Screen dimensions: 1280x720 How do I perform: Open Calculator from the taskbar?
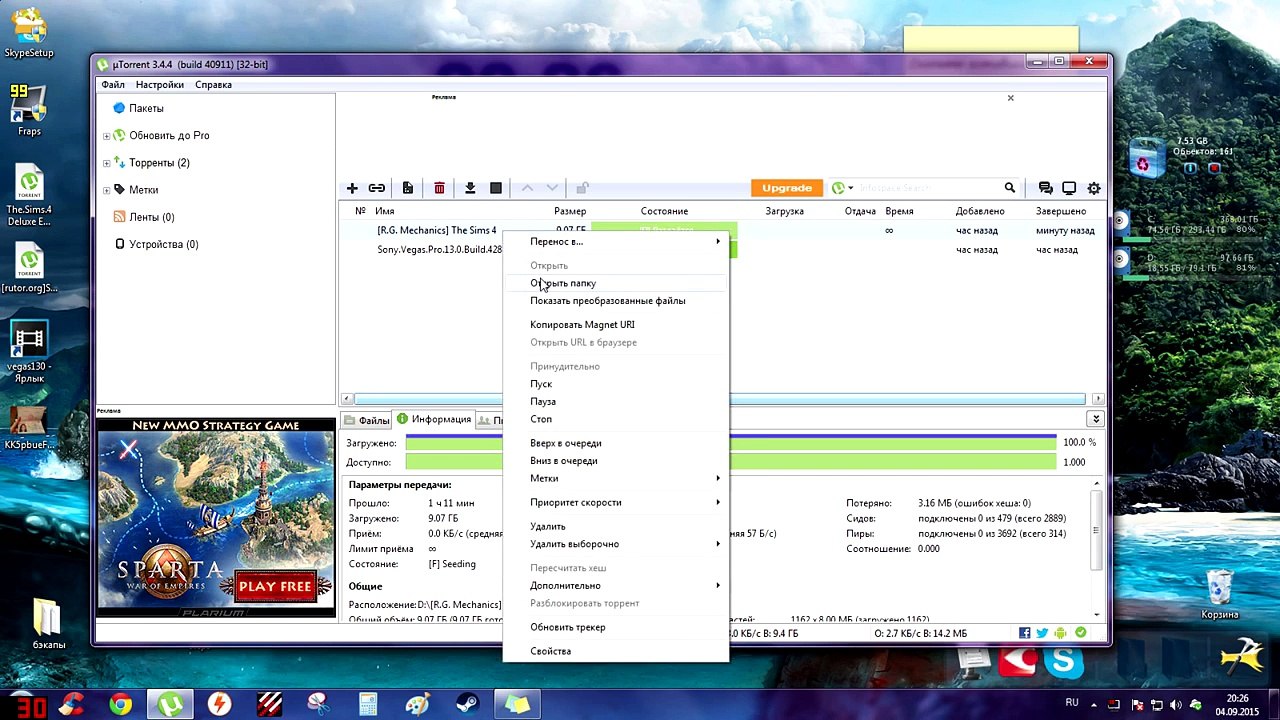click(368, 705)
